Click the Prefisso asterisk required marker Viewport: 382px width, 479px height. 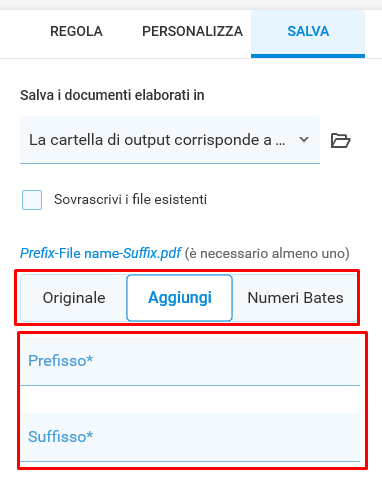point(89,359)
